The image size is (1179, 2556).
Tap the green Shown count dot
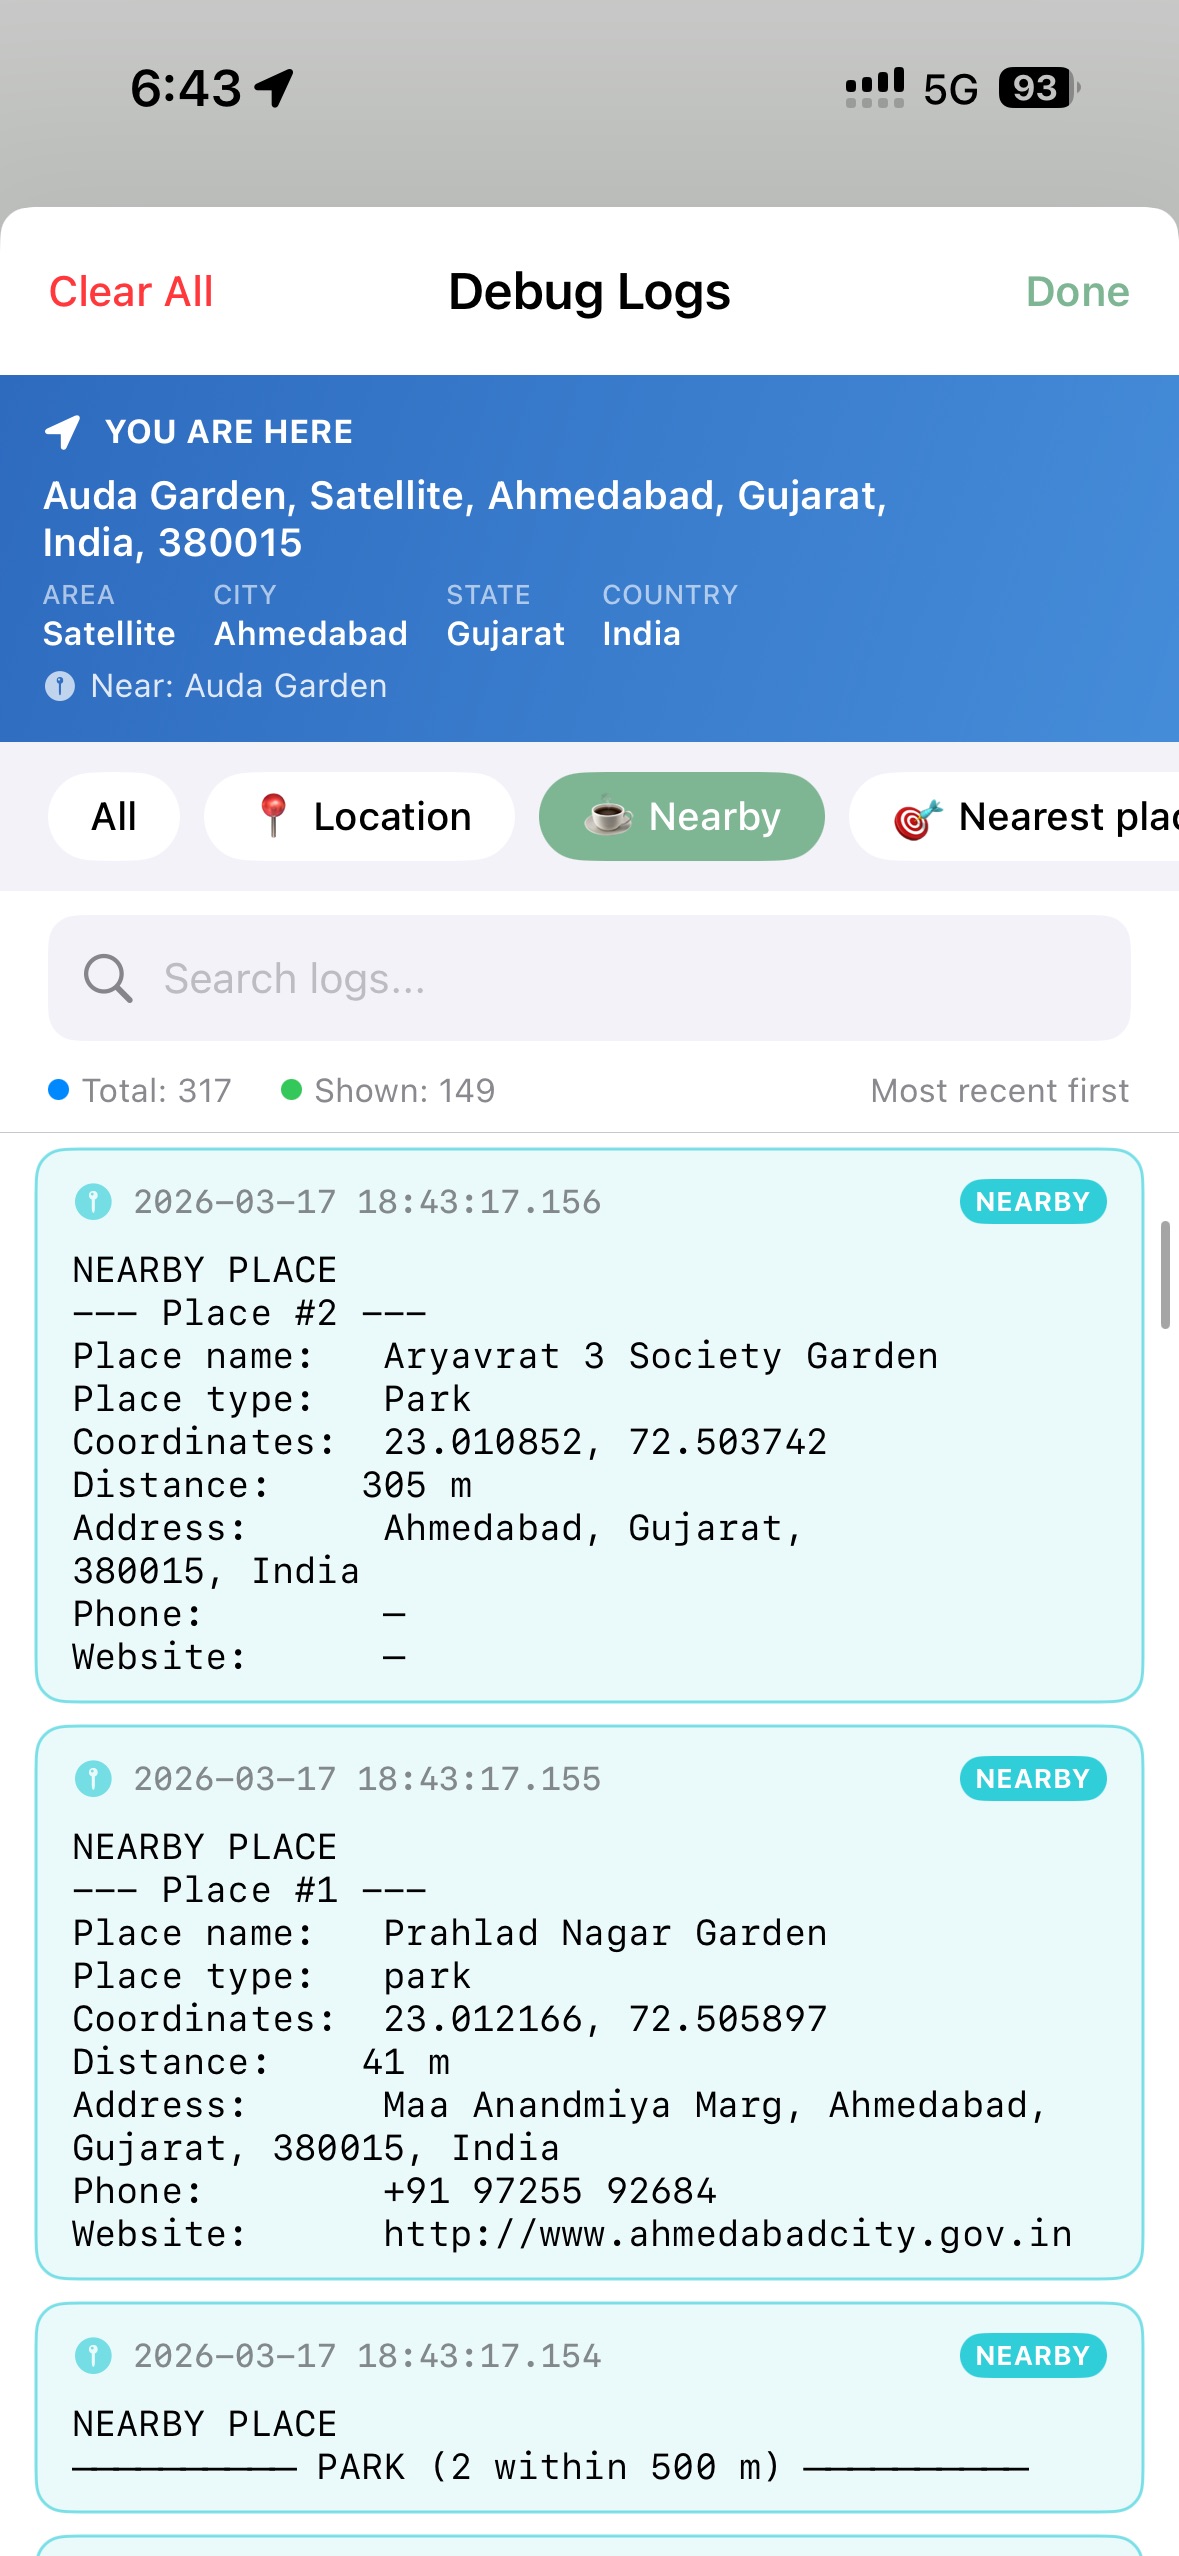tap(291, 1090)
